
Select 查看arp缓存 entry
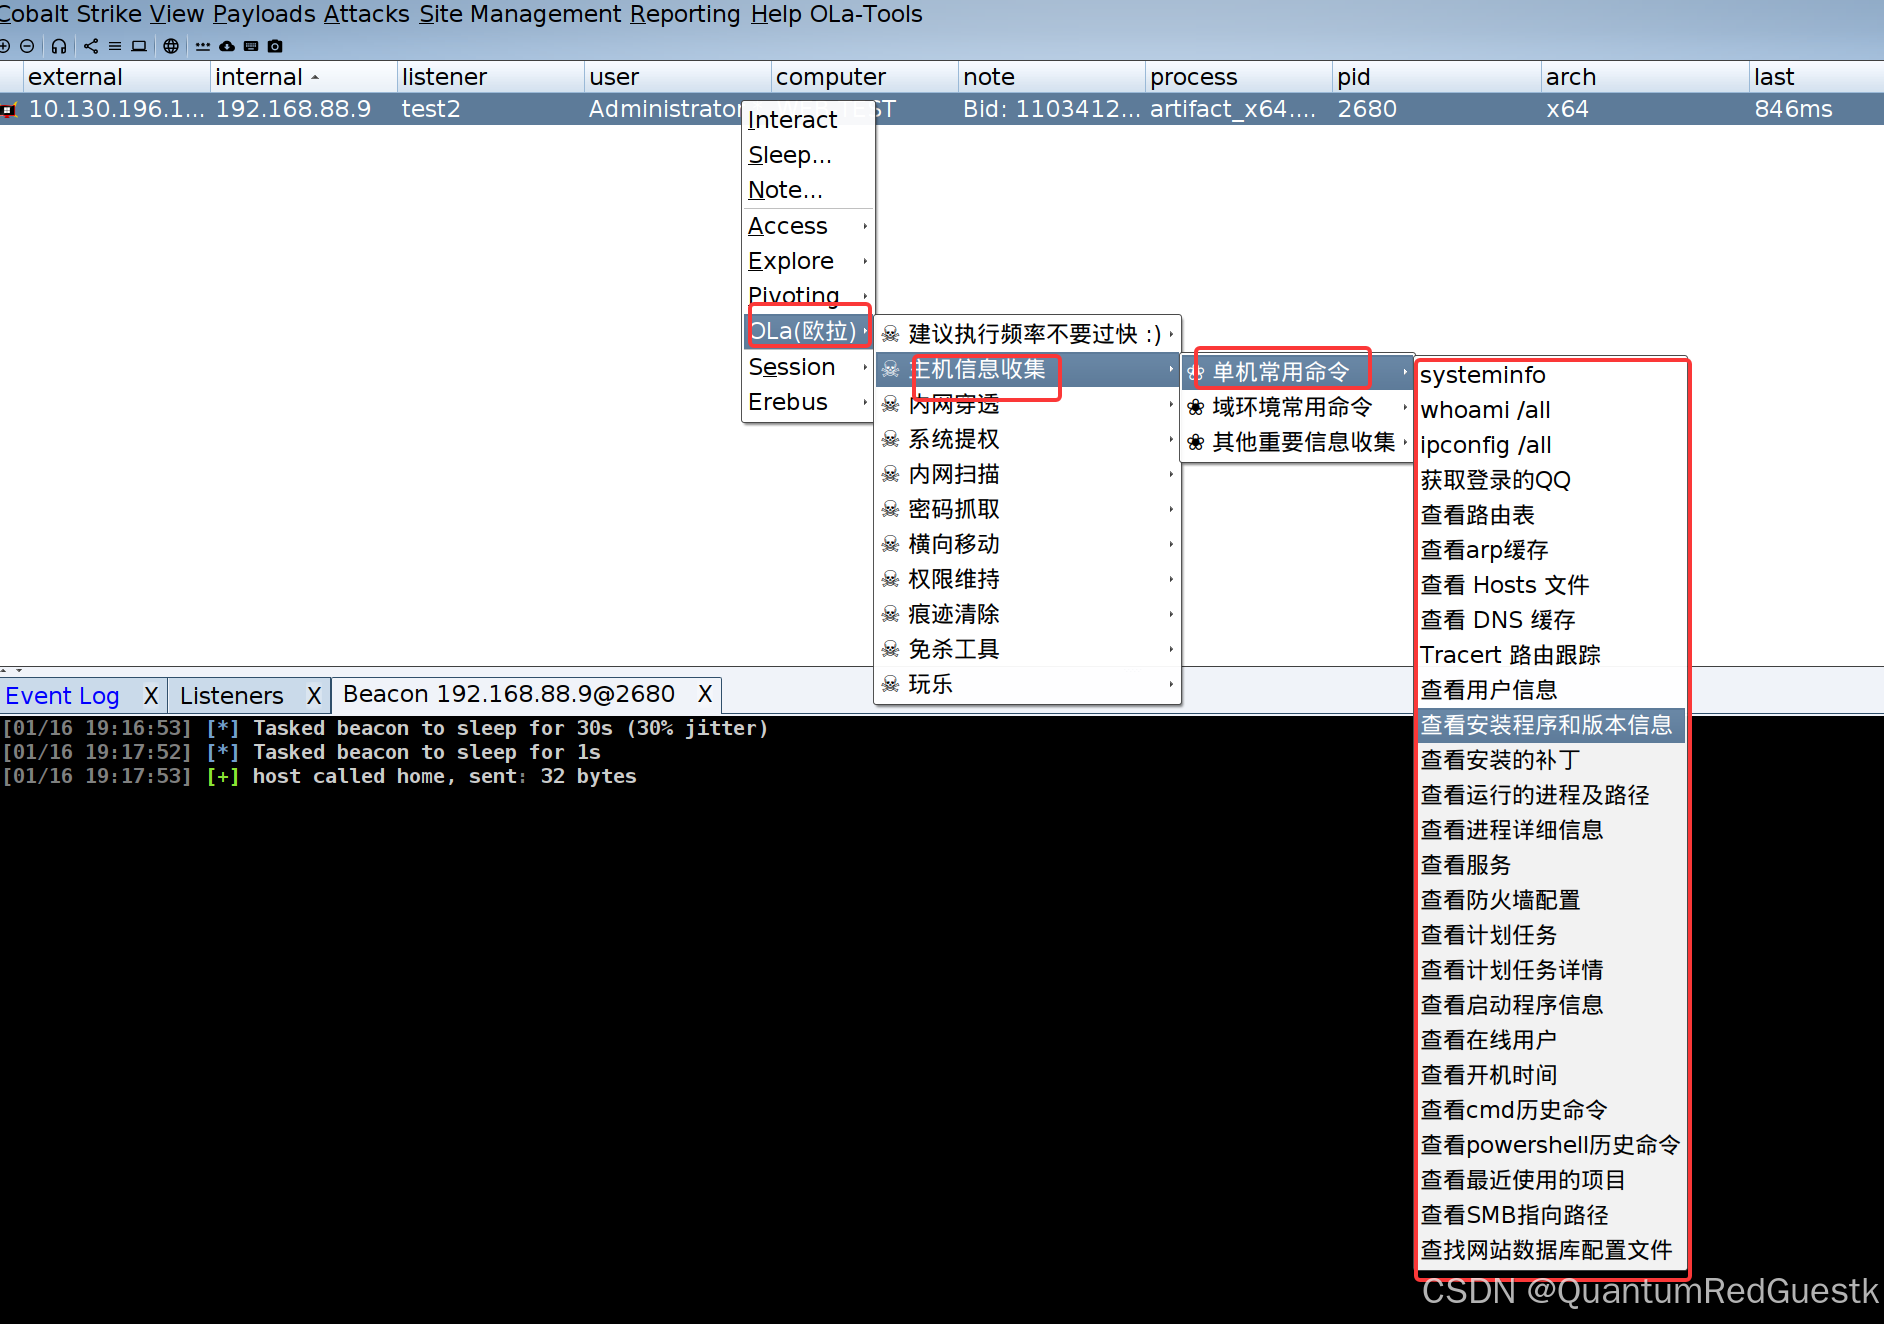(1551, 550)
